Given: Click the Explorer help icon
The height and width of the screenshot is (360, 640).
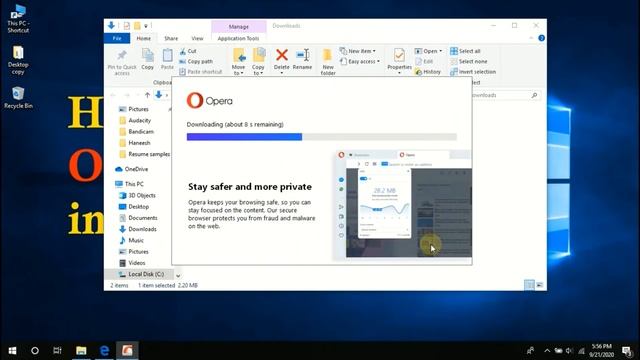Looking at the screenshot, I should pos(541,38).
